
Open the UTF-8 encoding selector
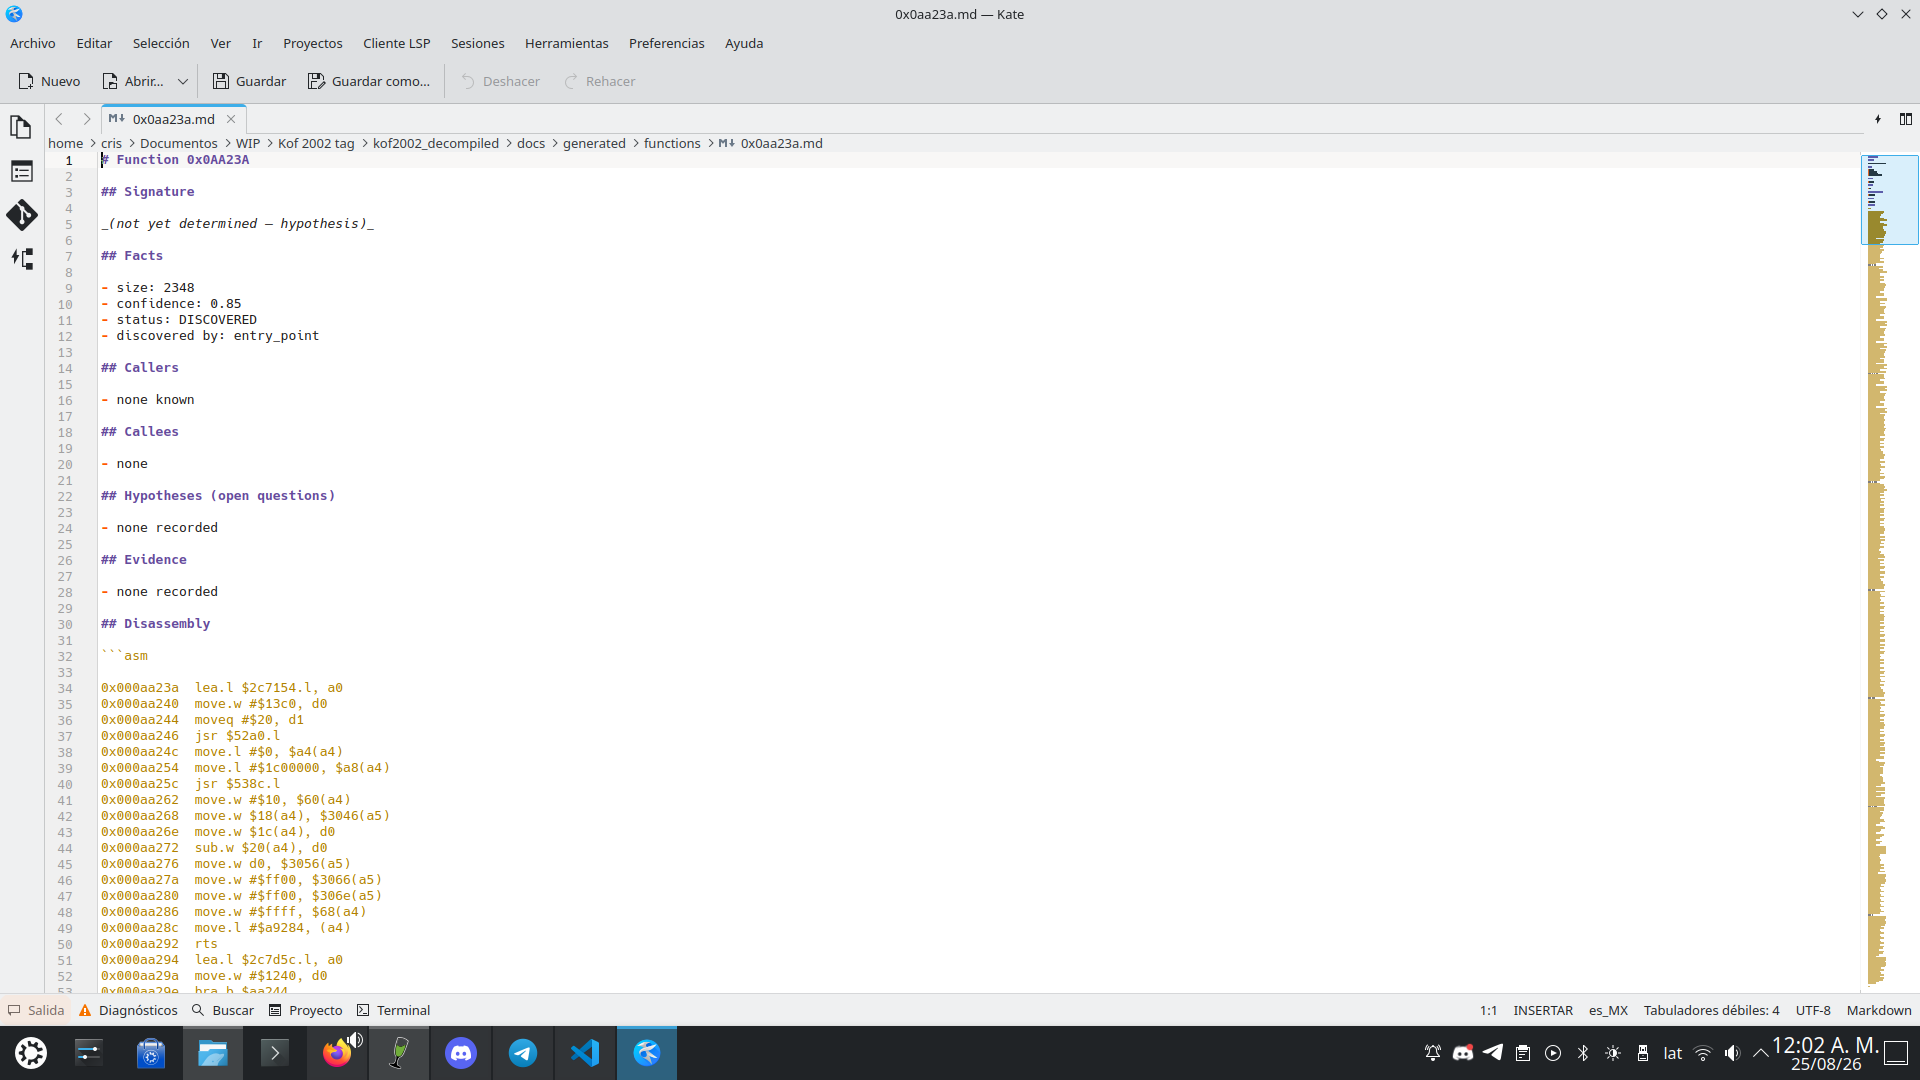1813,1010
